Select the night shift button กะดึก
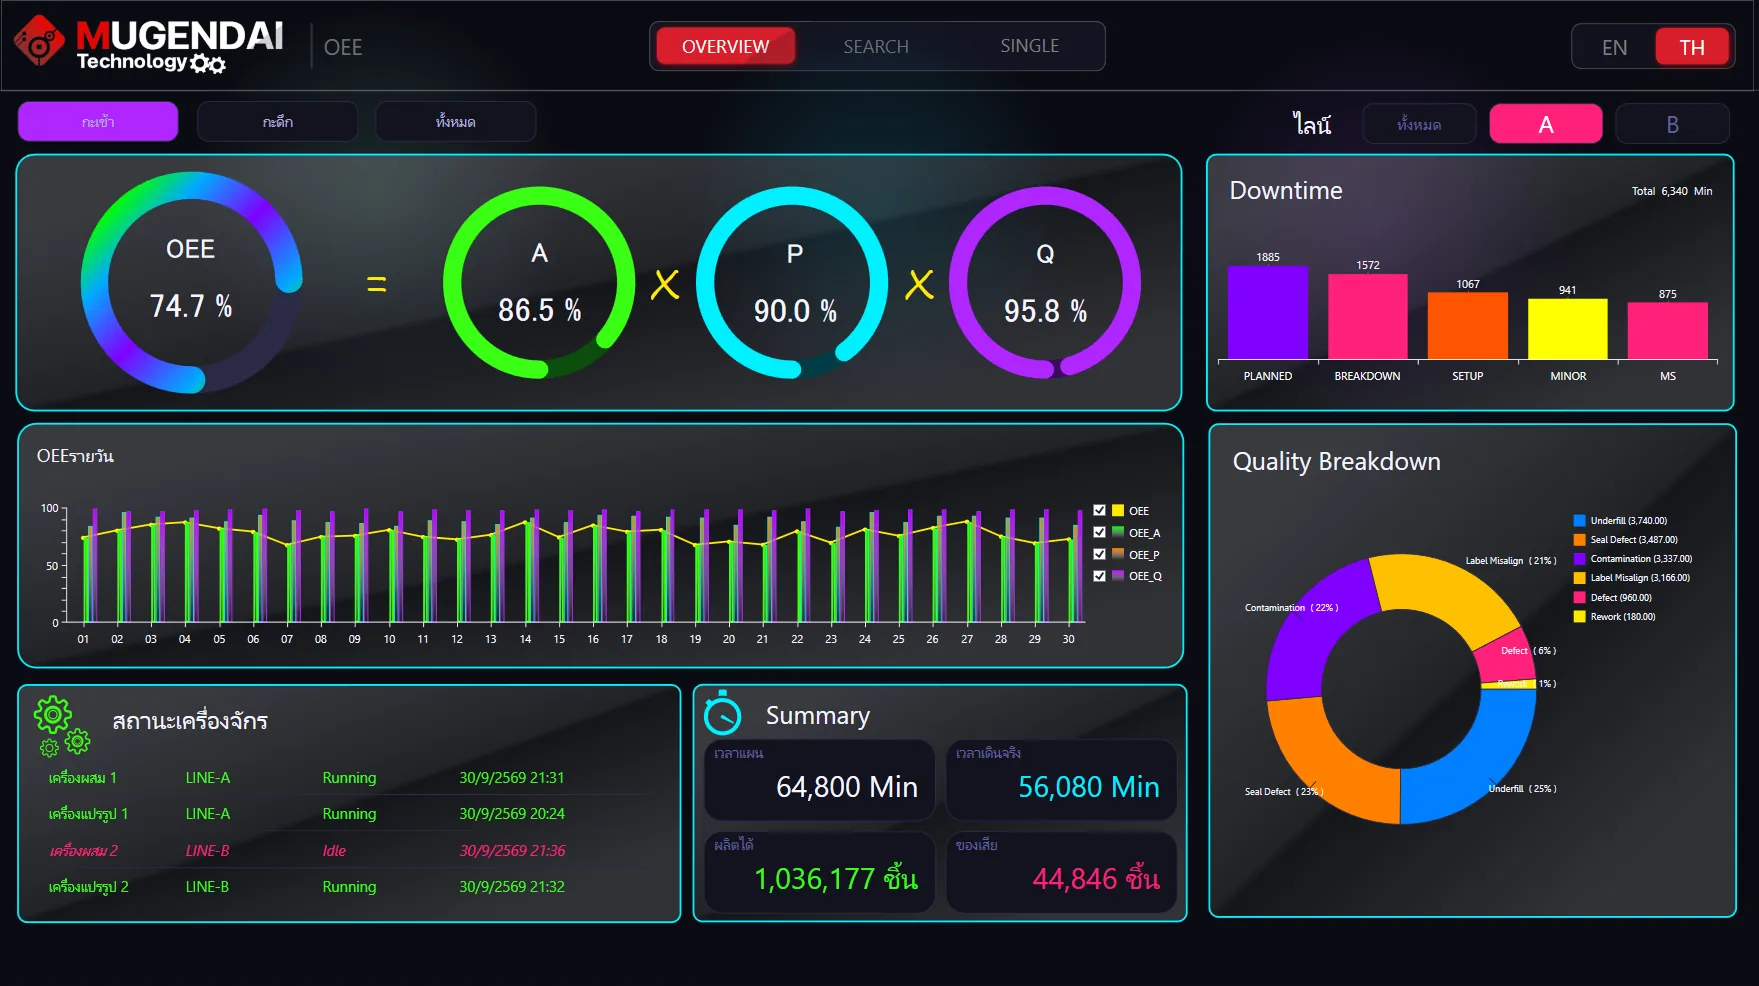The height and width of the screenshot is (986, 1759). pyautogui.click(x=277, y=122)
